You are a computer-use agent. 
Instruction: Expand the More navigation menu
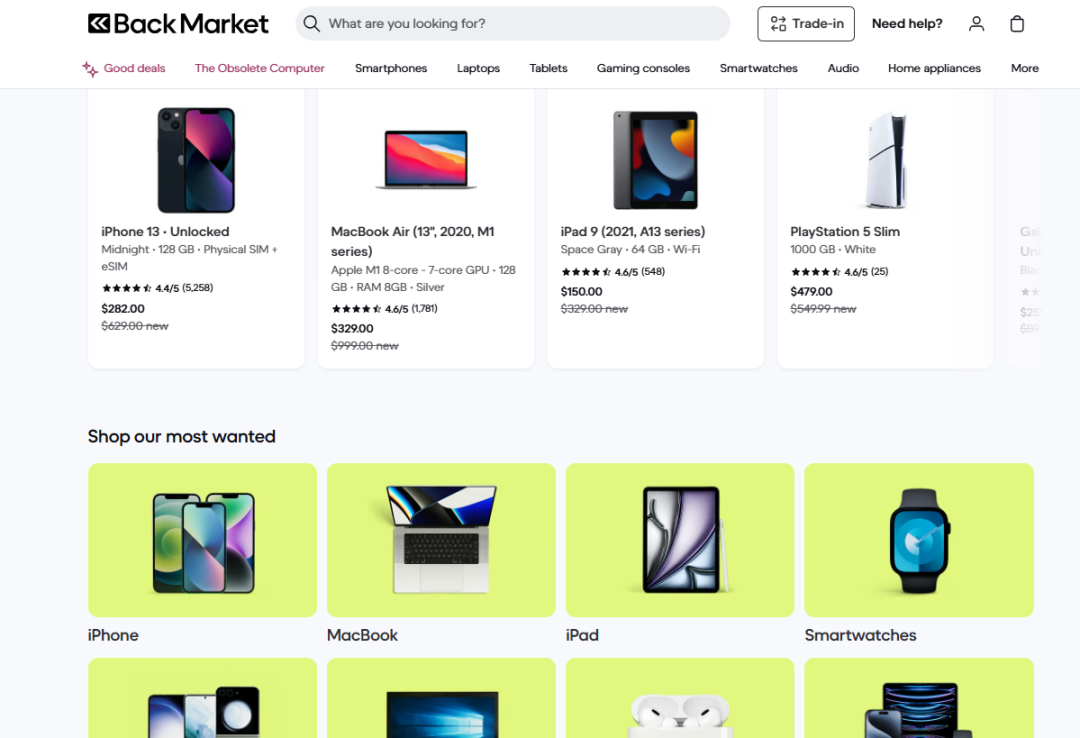[1024, 69]
